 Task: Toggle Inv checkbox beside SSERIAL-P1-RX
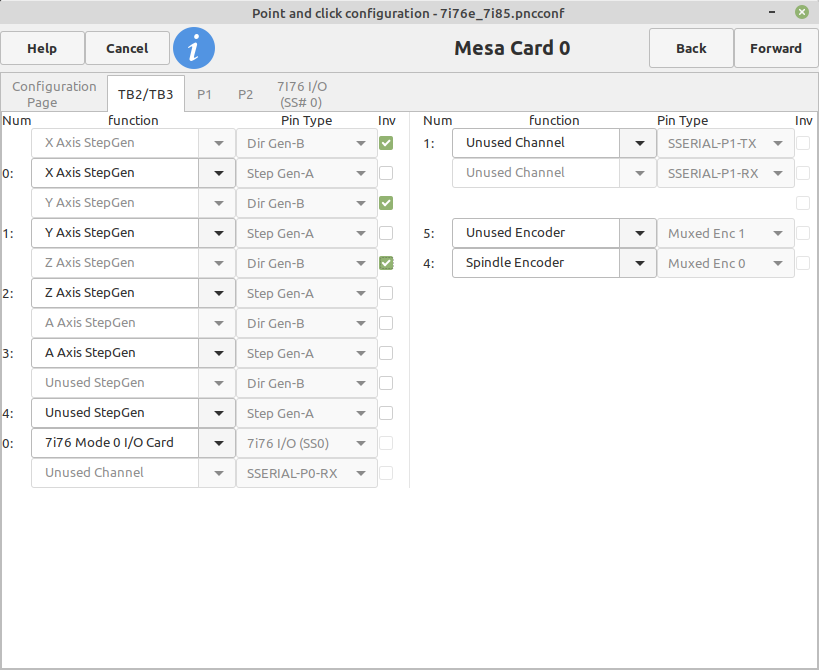coord(803,173)
